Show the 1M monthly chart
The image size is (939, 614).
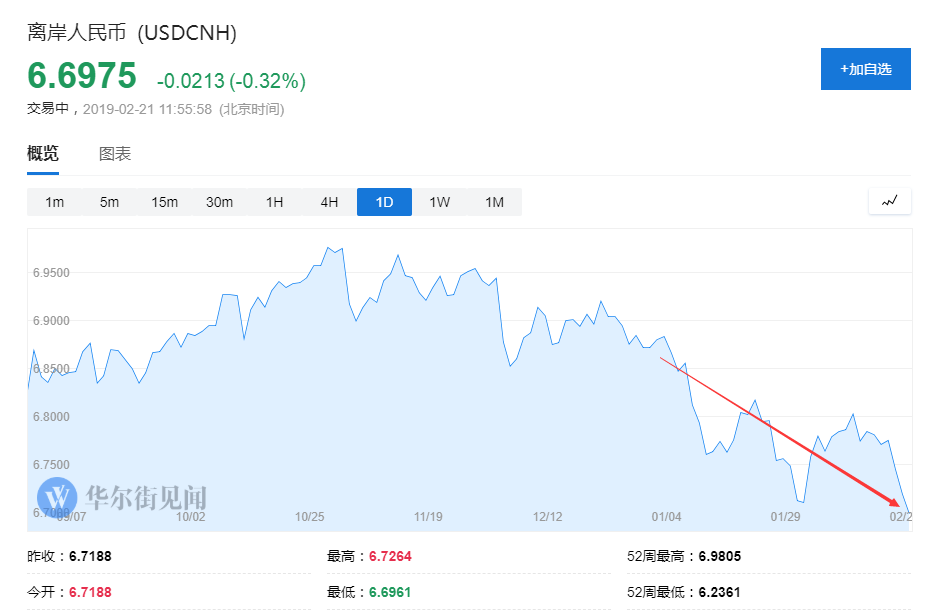(x=494, y=202)
